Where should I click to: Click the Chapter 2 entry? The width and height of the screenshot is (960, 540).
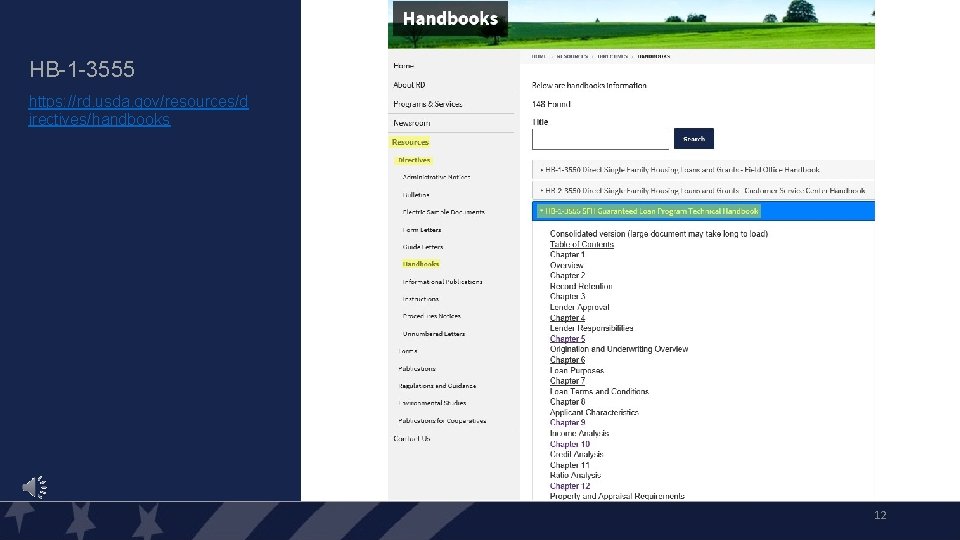pos(567,276)
